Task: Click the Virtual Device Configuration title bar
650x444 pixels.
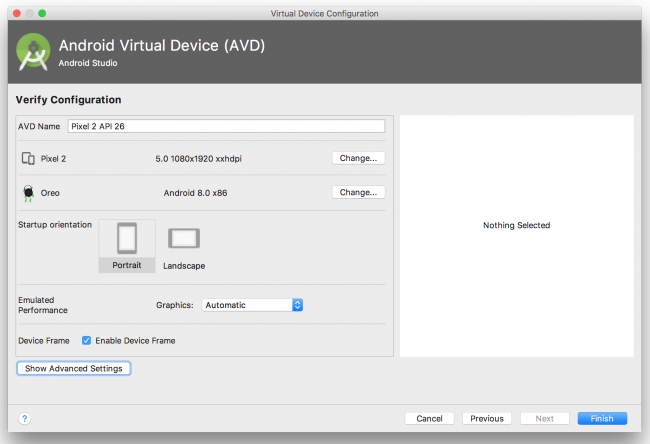Action: [325, 13]
